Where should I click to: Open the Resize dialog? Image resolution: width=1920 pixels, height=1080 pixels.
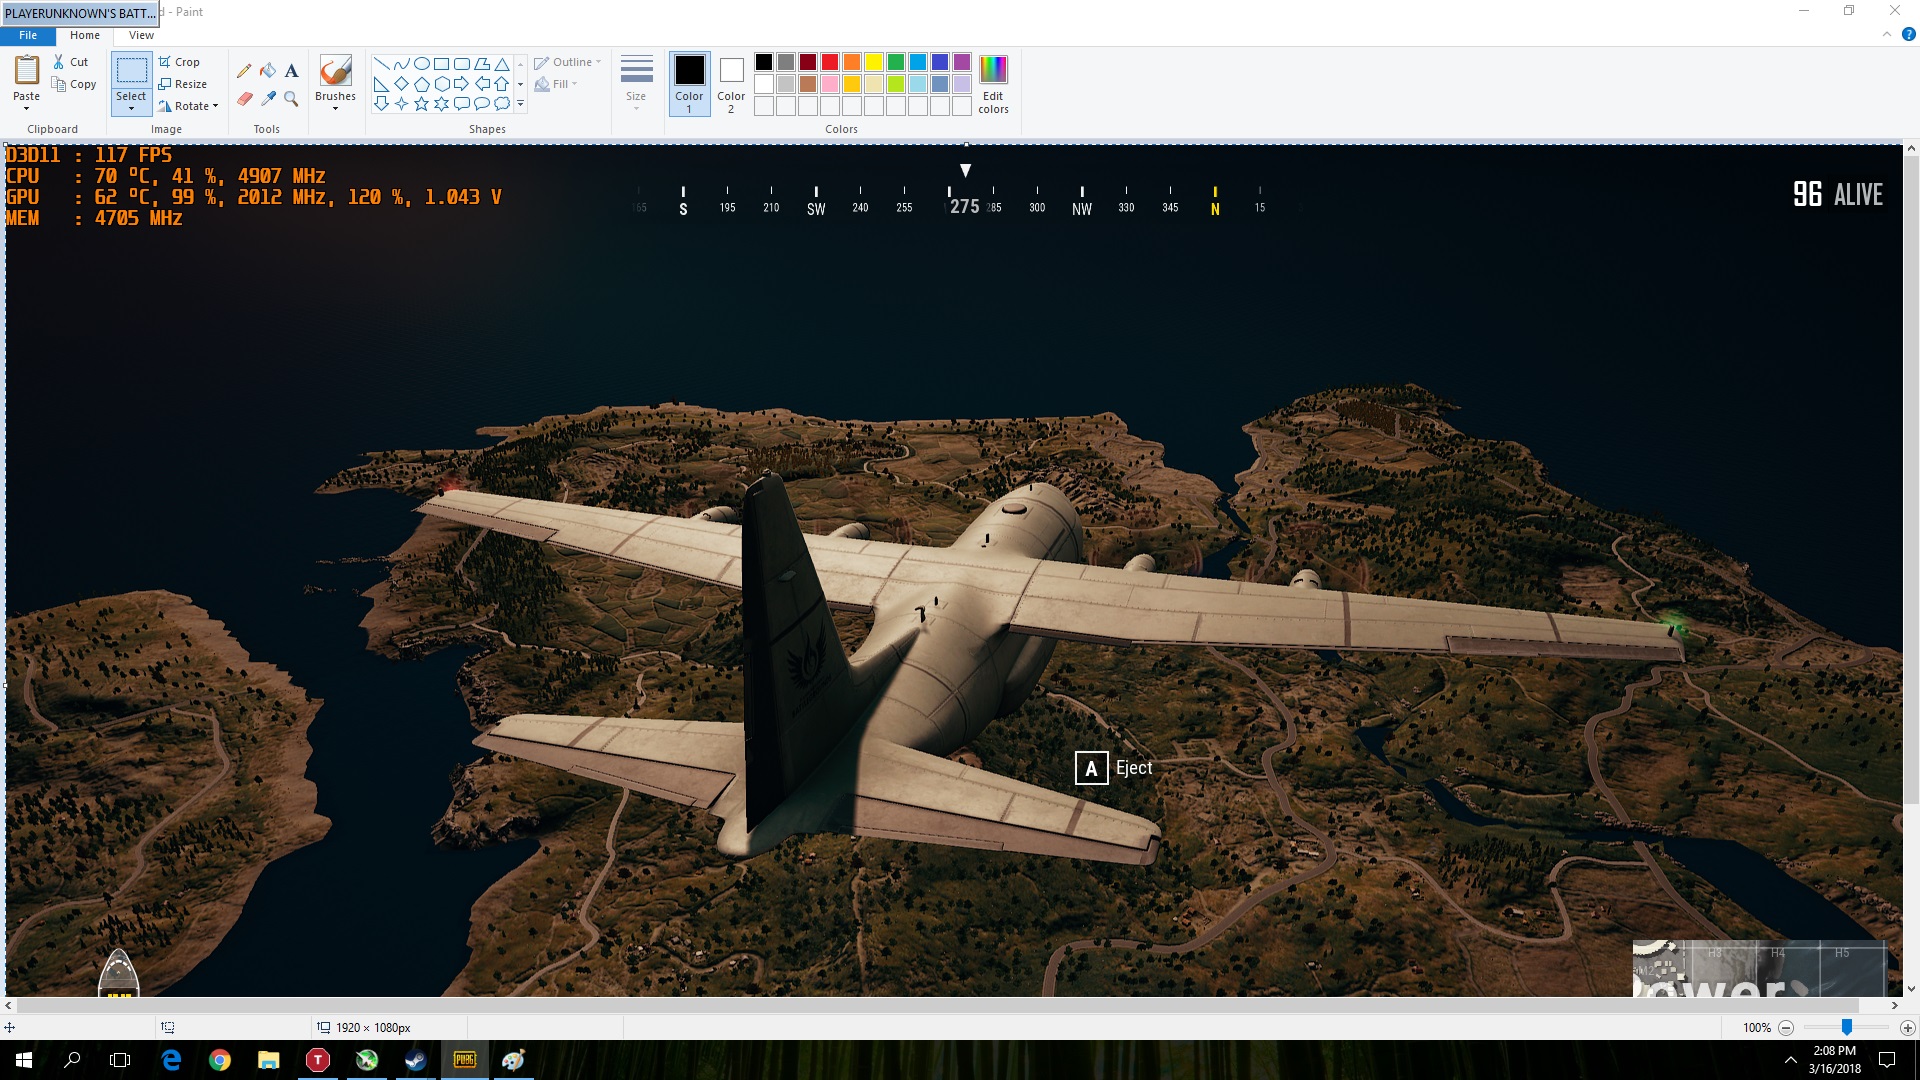183,84
